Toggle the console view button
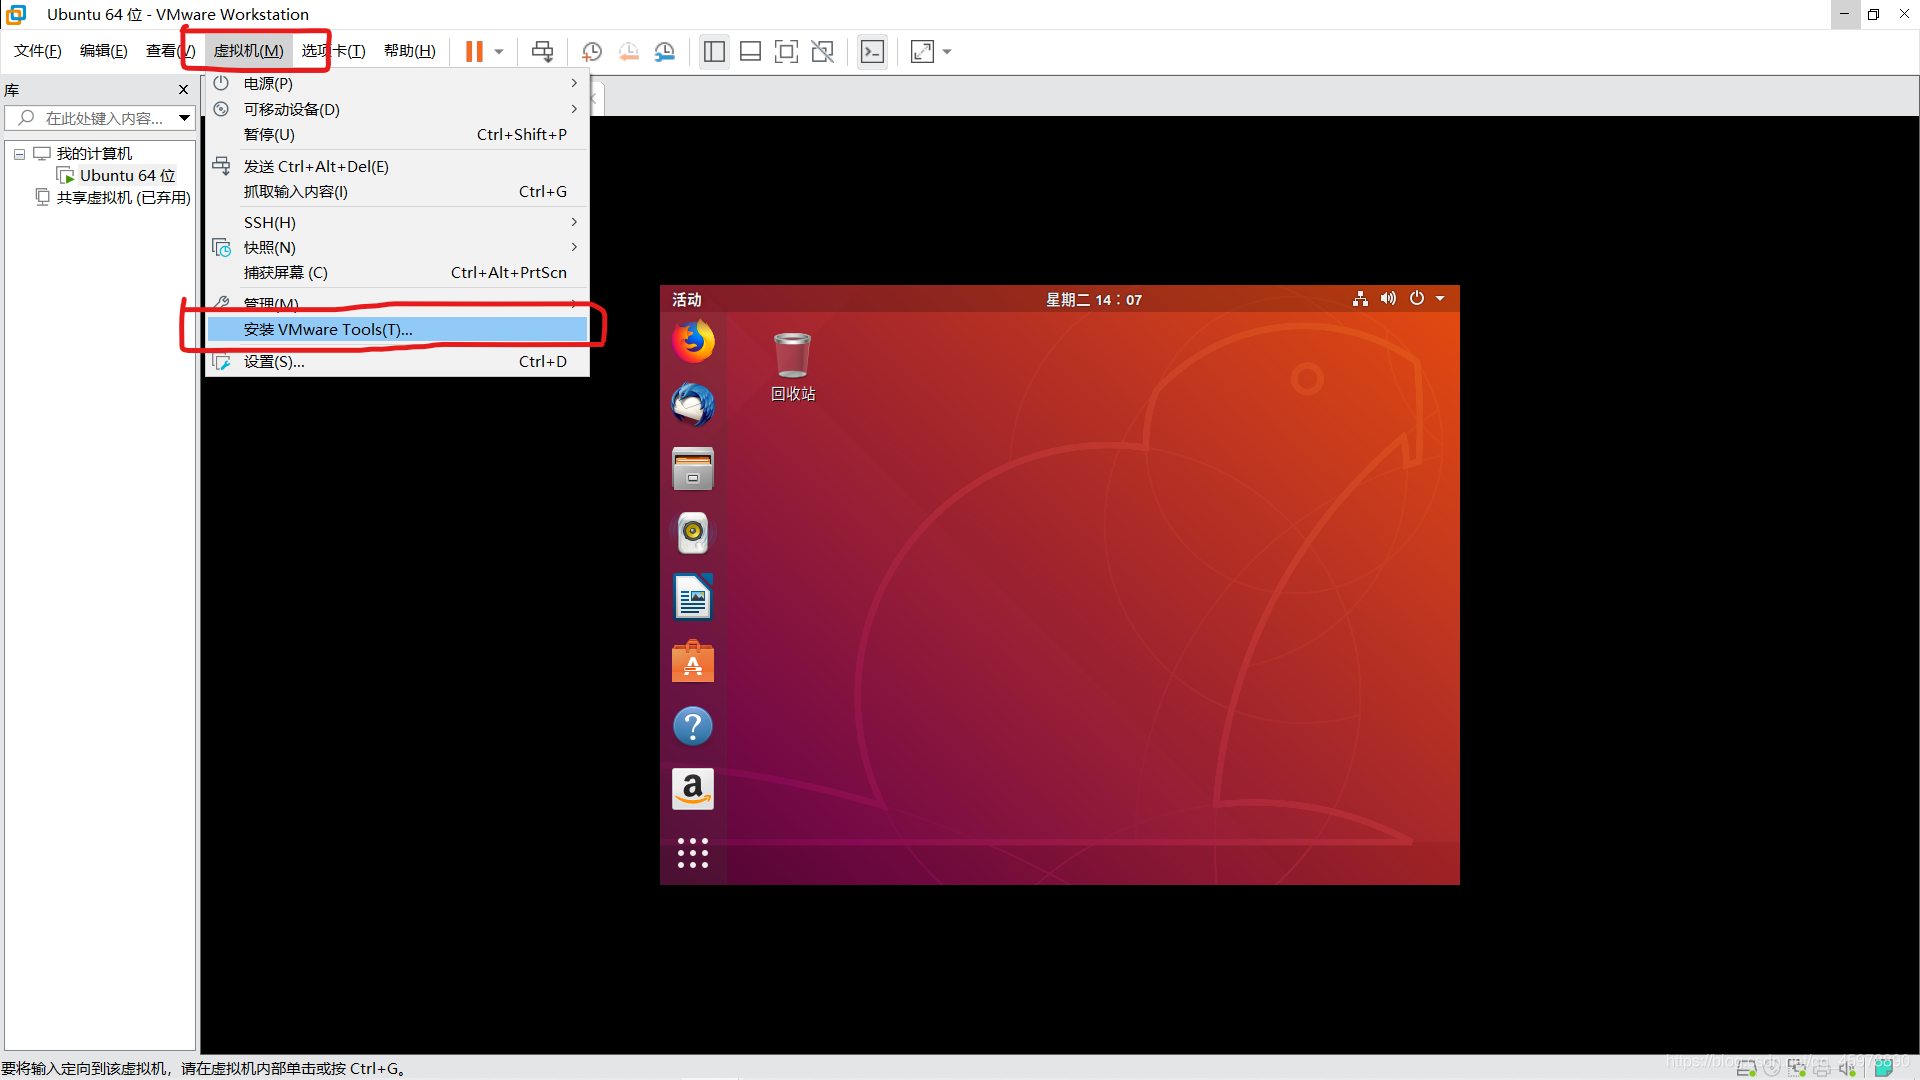 (872, 52)
